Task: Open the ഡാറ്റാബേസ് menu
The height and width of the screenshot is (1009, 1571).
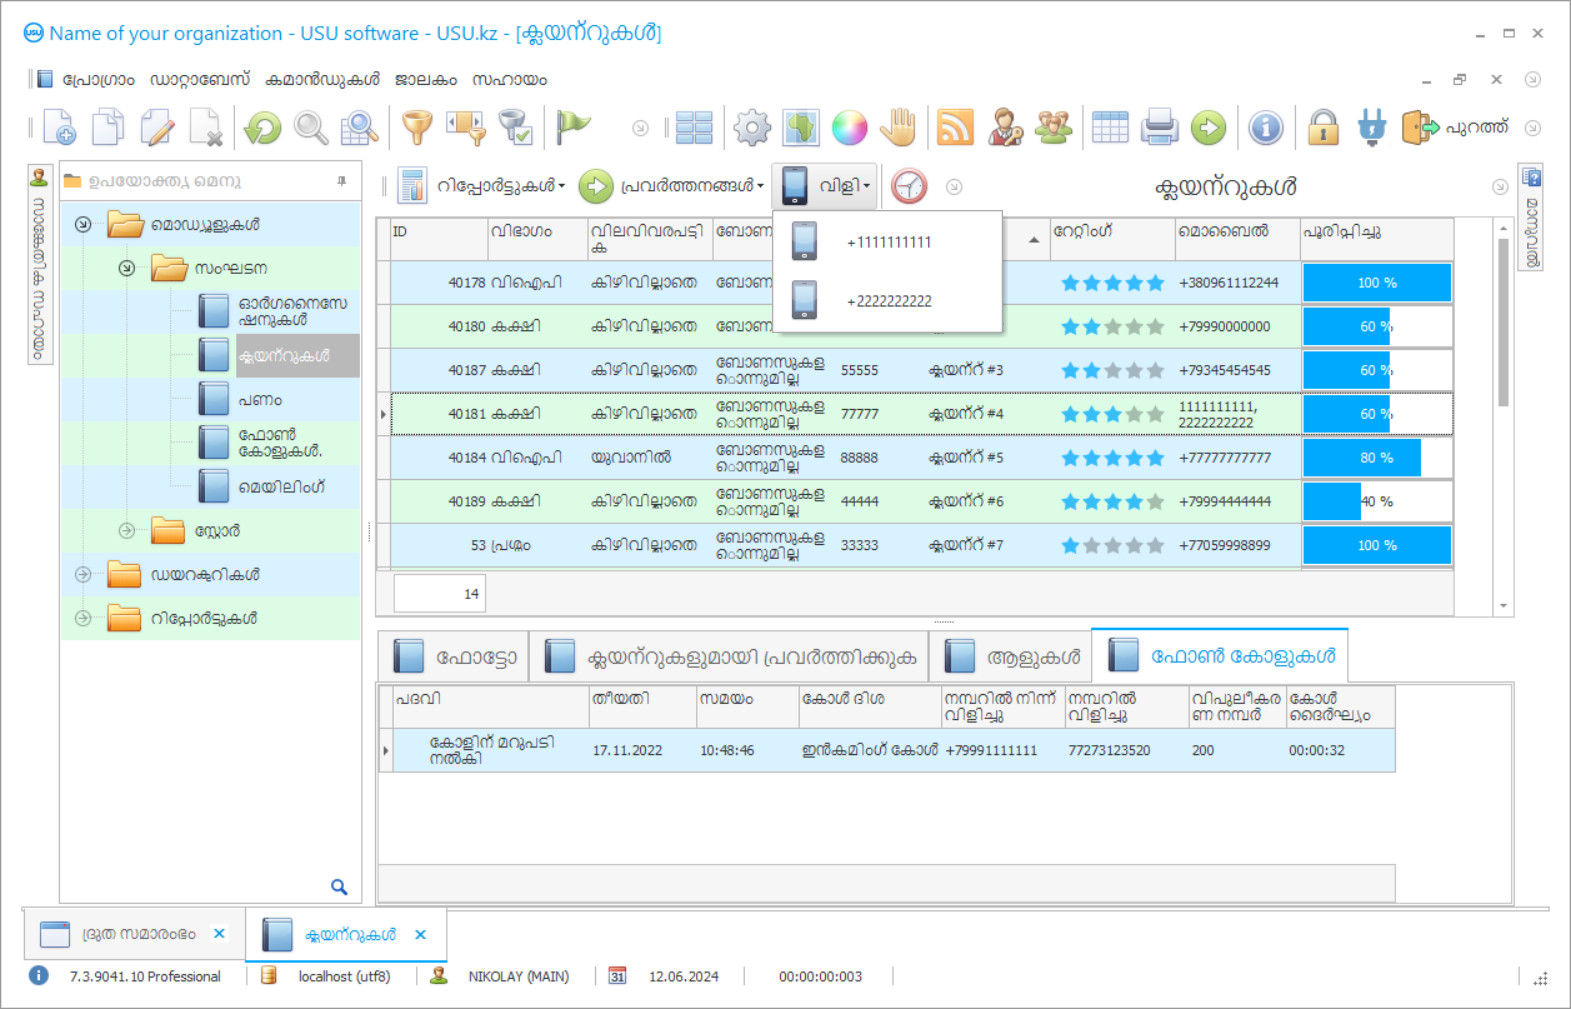Action: tap(200, 80)
